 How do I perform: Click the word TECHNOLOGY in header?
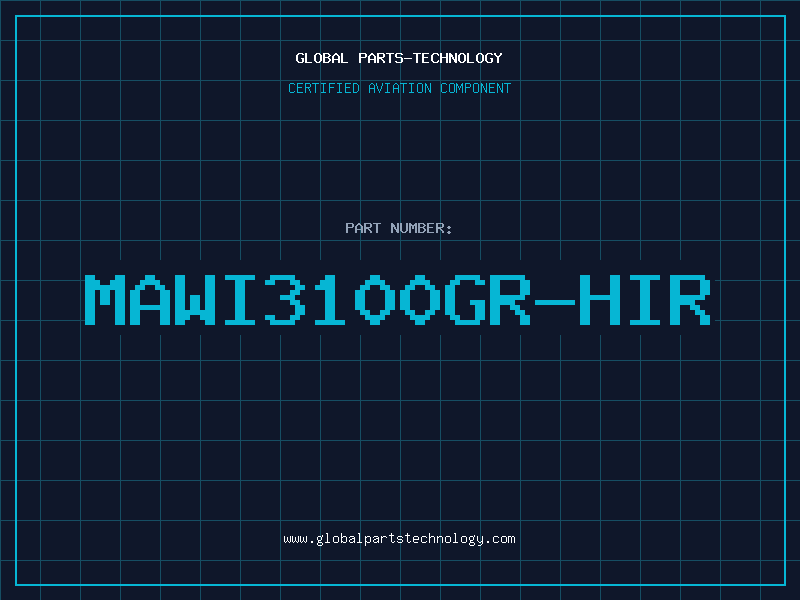458,58
